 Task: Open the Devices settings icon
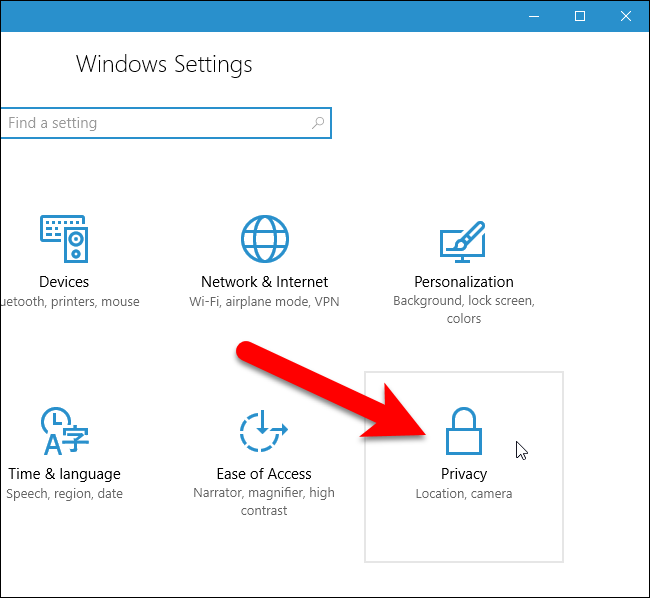64,239
